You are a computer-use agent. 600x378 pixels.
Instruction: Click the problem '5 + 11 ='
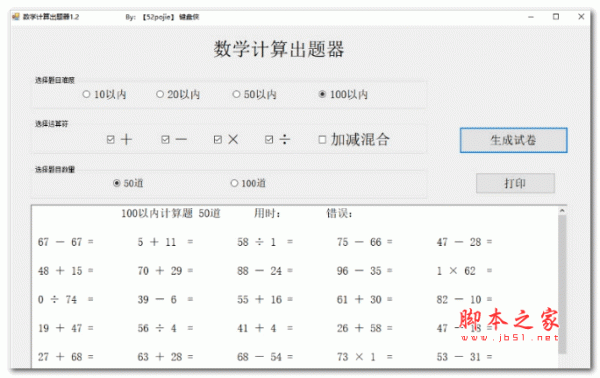tap(165, 242)
